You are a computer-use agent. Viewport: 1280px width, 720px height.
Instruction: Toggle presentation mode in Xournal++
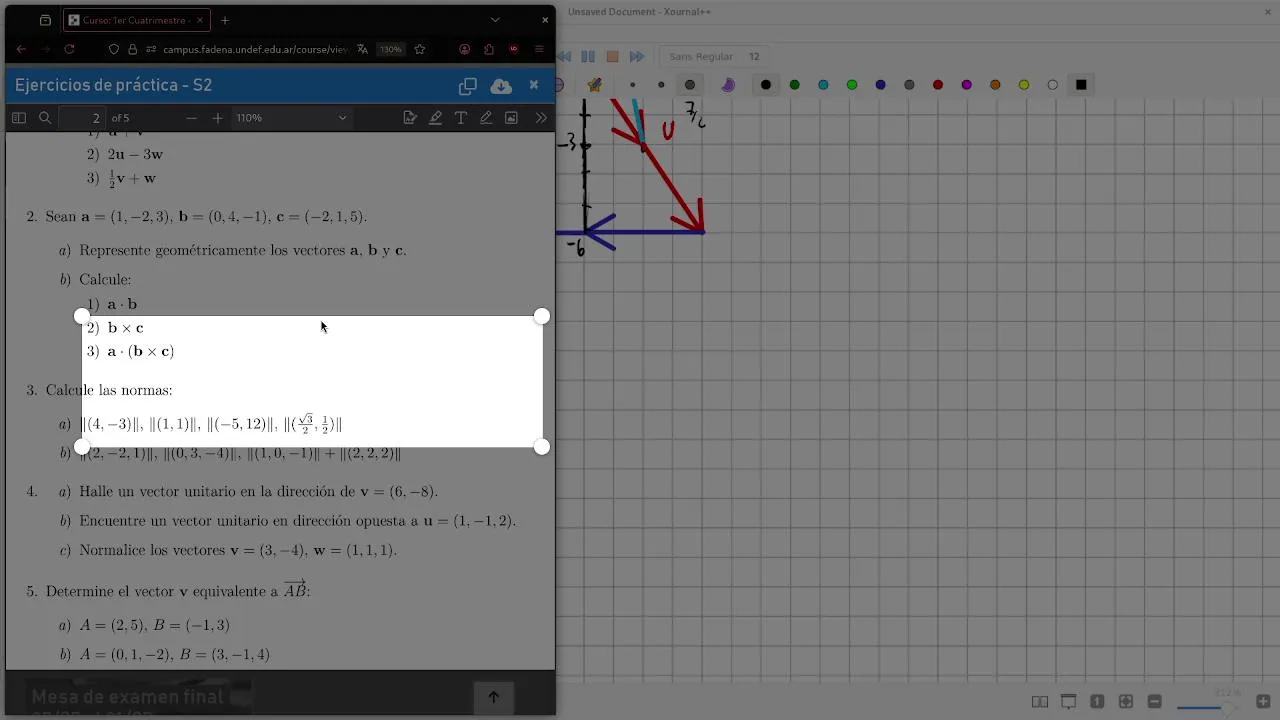[x=1069, y=702]
